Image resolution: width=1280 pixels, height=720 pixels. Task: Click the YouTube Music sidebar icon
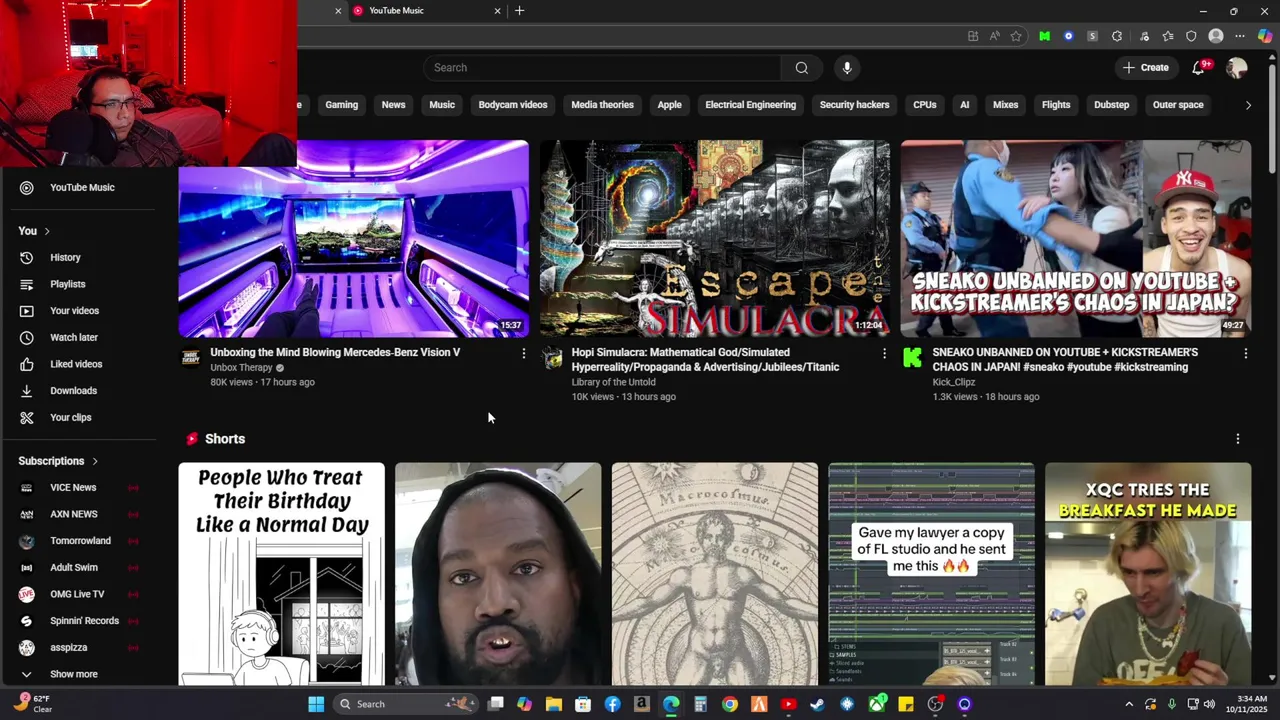pyautogui.click(x=27, y=187)
